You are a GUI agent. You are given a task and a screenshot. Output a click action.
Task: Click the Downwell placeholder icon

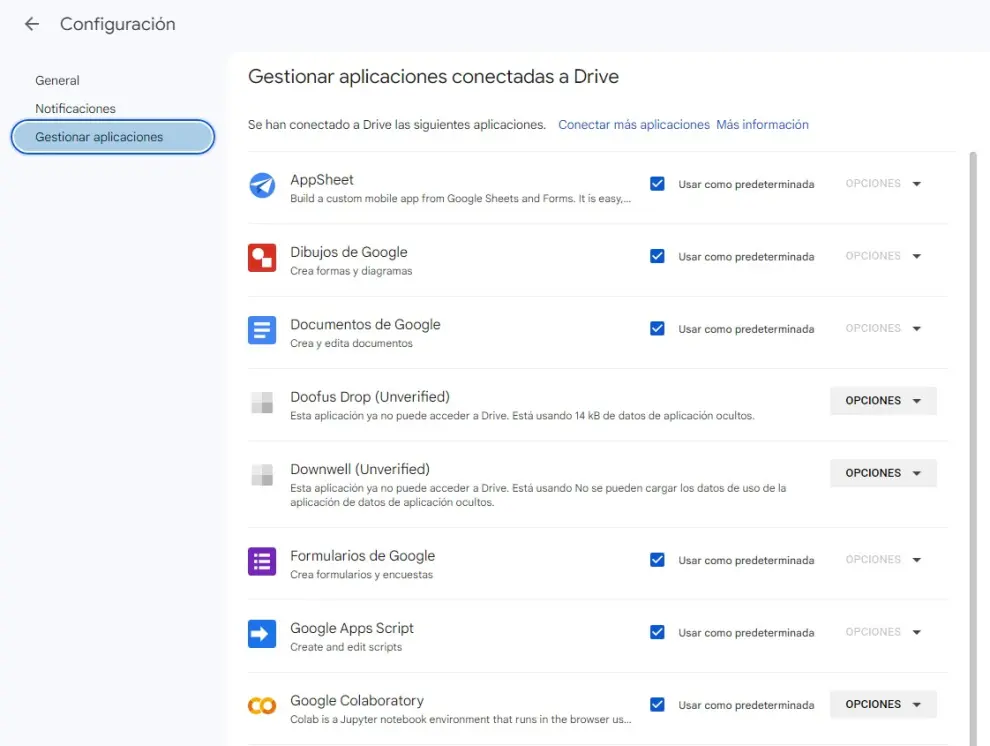[x=262, y=475]
